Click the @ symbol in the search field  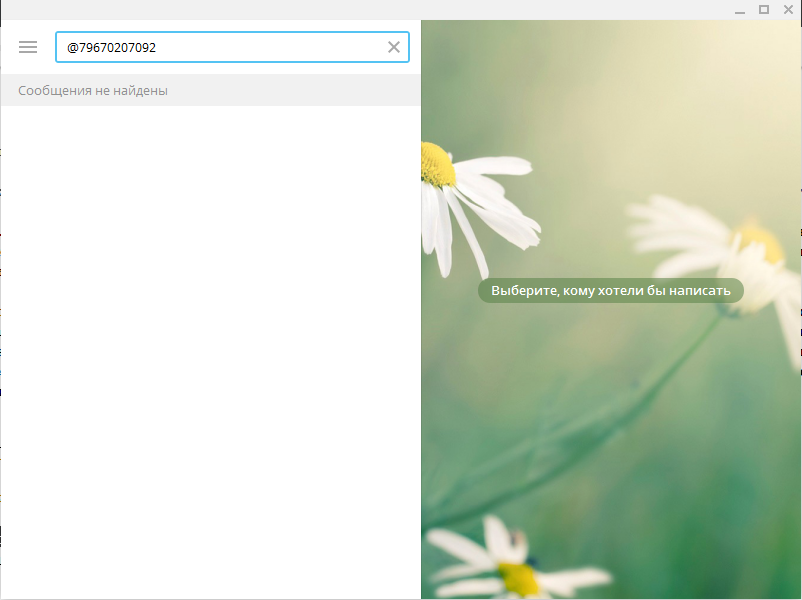72,47
